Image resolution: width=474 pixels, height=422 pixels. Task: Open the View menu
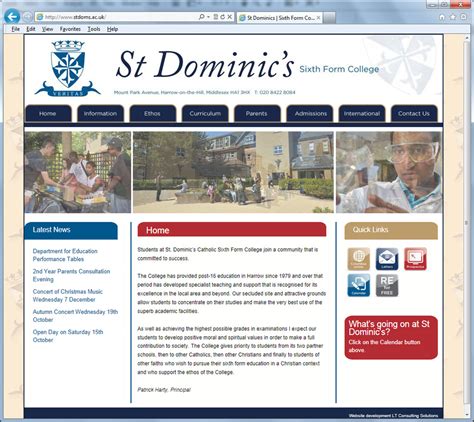click(x=47, y=29)
